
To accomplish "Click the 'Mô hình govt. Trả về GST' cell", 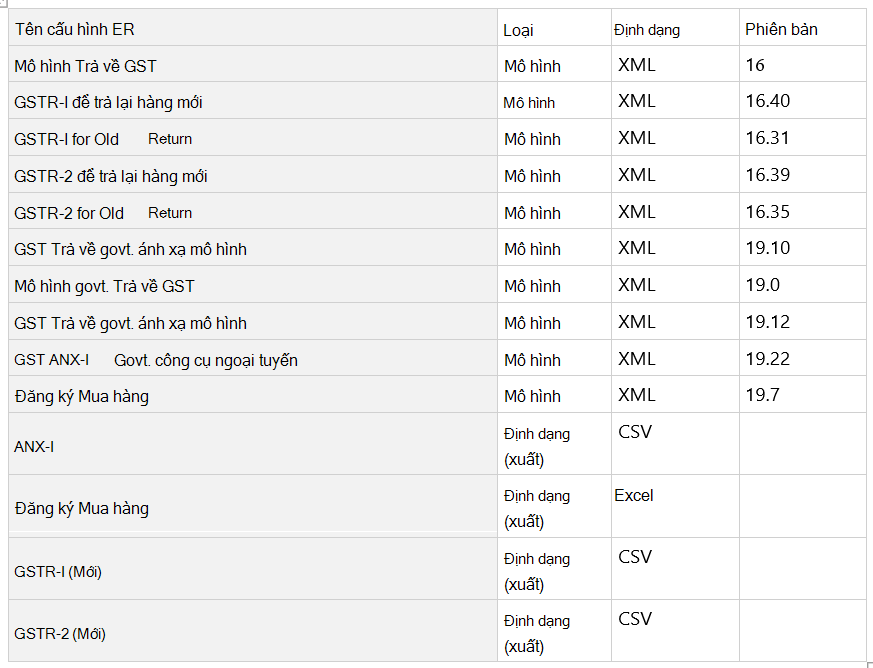I will pos(253,284).
